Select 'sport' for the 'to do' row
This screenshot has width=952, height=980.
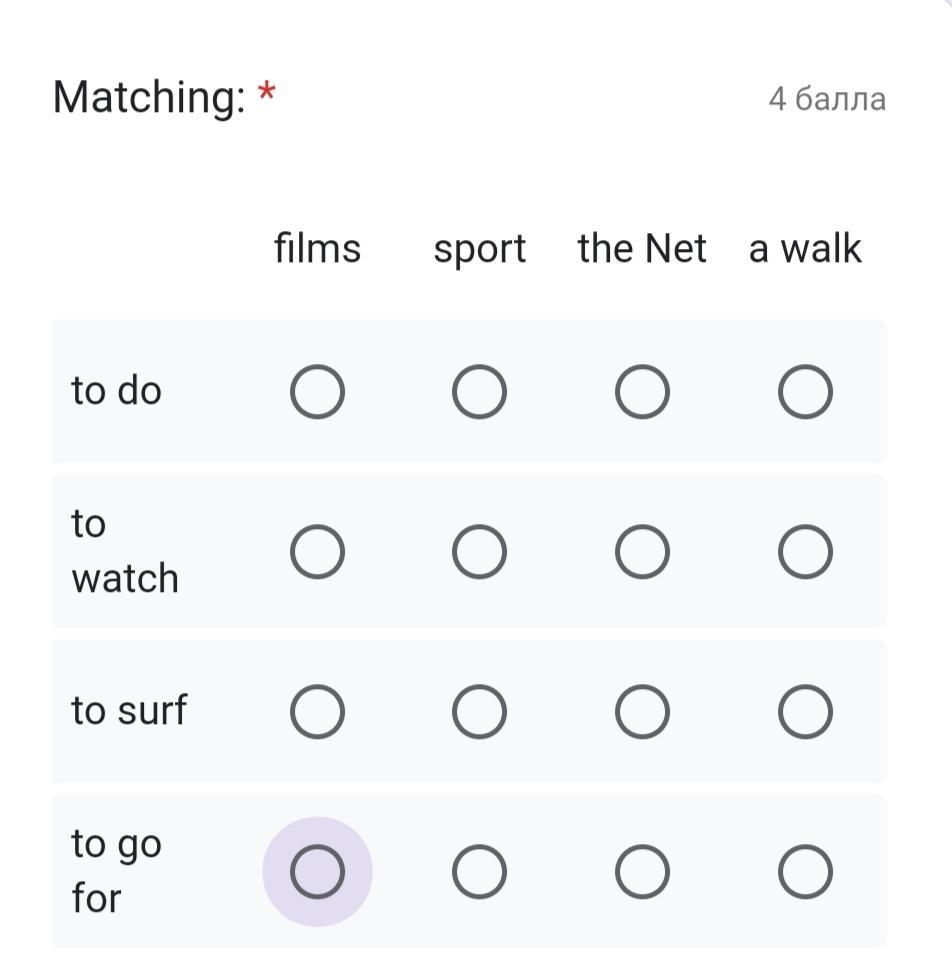pos(479,391)
